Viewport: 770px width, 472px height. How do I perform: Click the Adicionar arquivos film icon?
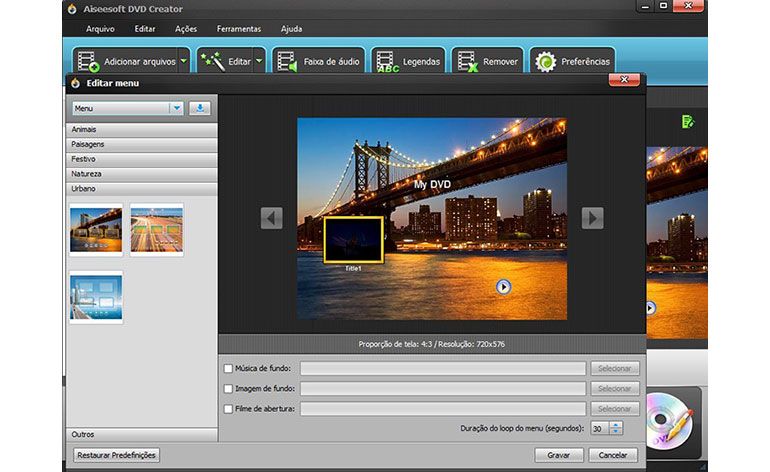click(x=89, y=62)
